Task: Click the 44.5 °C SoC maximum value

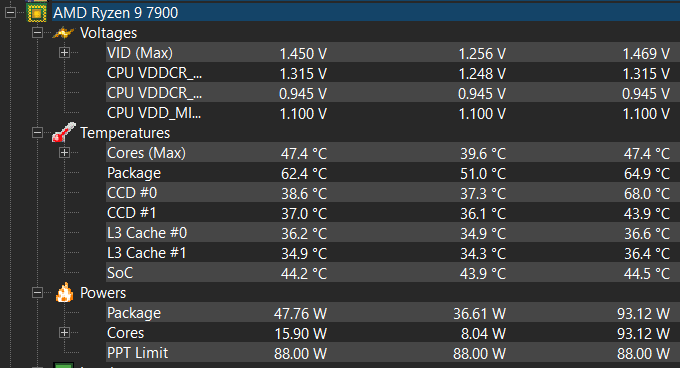Action: click(x=647, y=274)
